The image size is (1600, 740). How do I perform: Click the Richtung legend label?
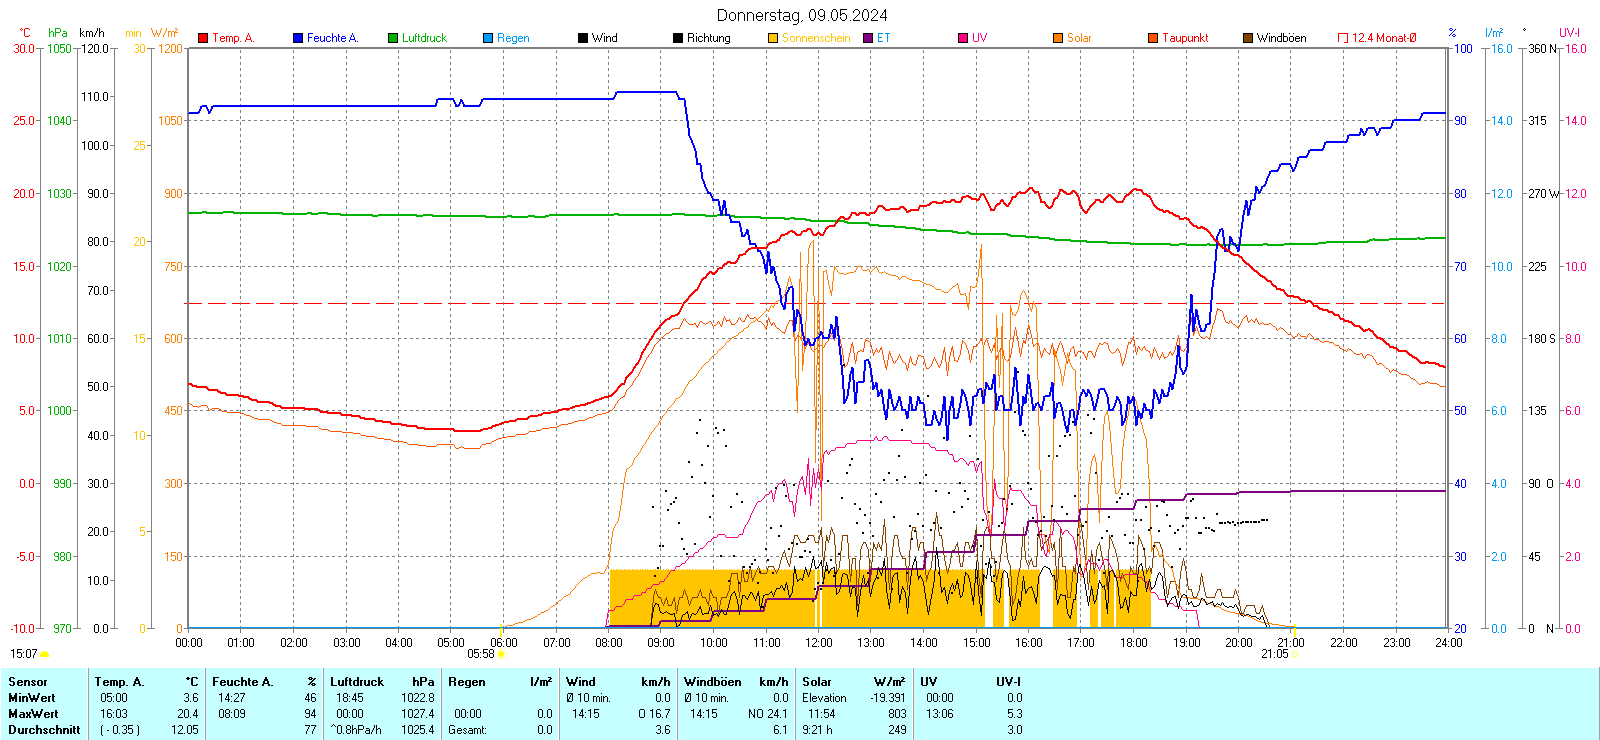(x=708, y=38)
